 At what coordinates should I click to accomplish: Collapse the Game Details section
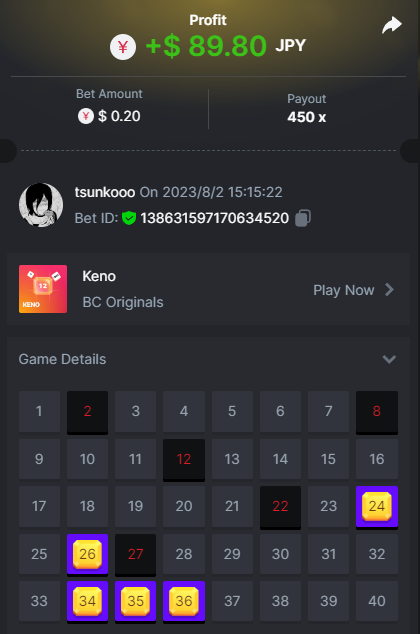click(x=389, y=359)
